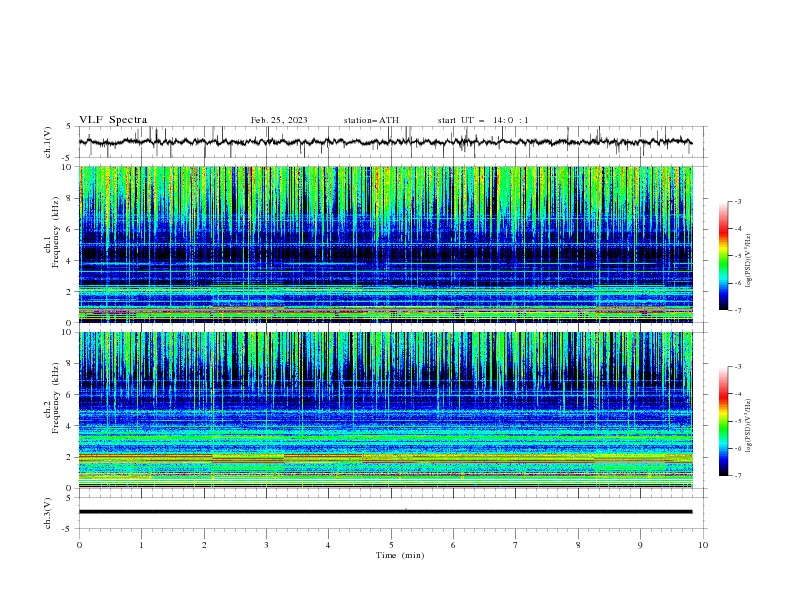Click time axis tick label '2'

click(204, 545)
